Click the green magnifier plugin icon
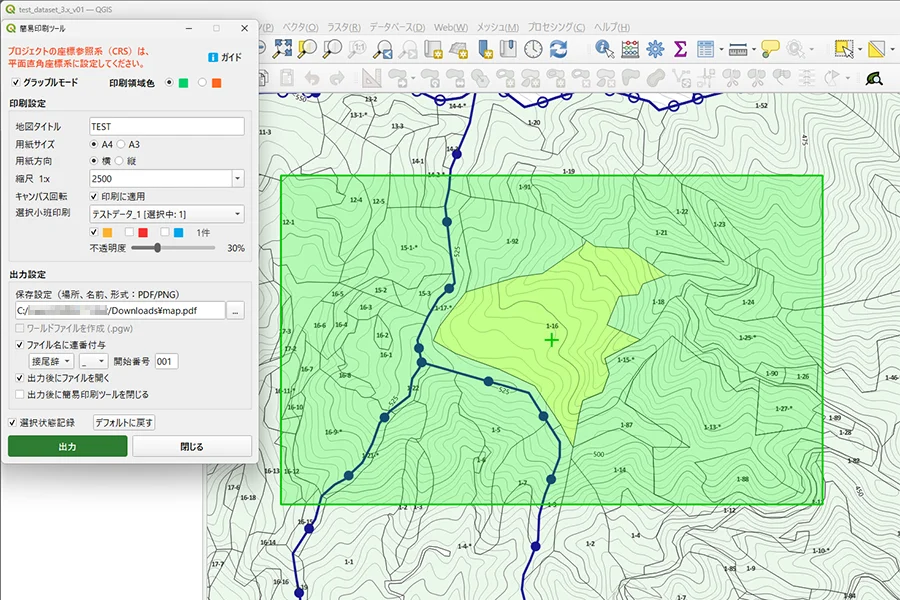 pyautogui.click(x=874, y=78)
